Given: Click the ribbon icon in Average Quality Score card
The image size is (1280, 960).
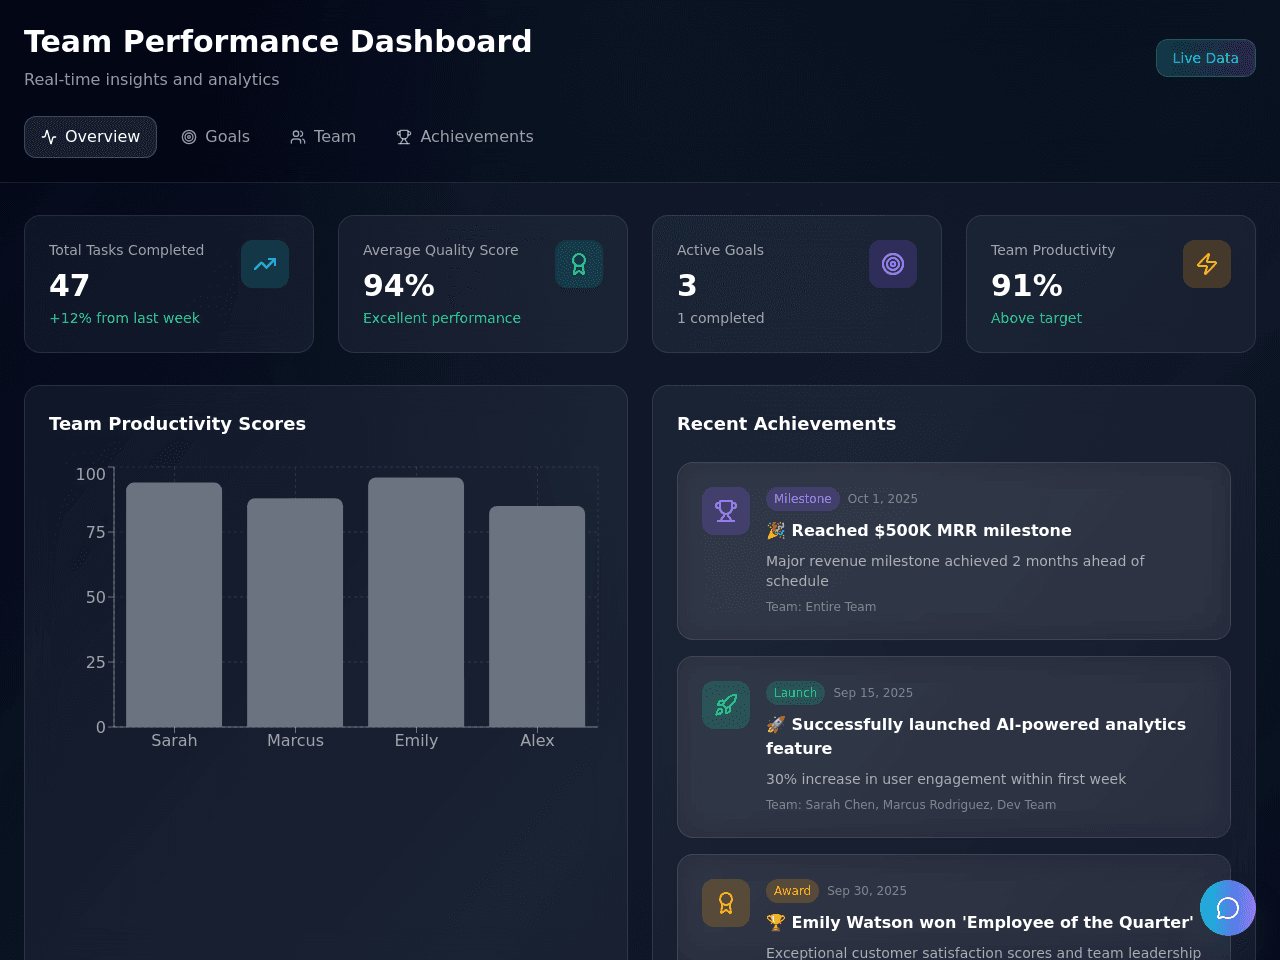Looking at the screenshot, I should coord(579,264).
